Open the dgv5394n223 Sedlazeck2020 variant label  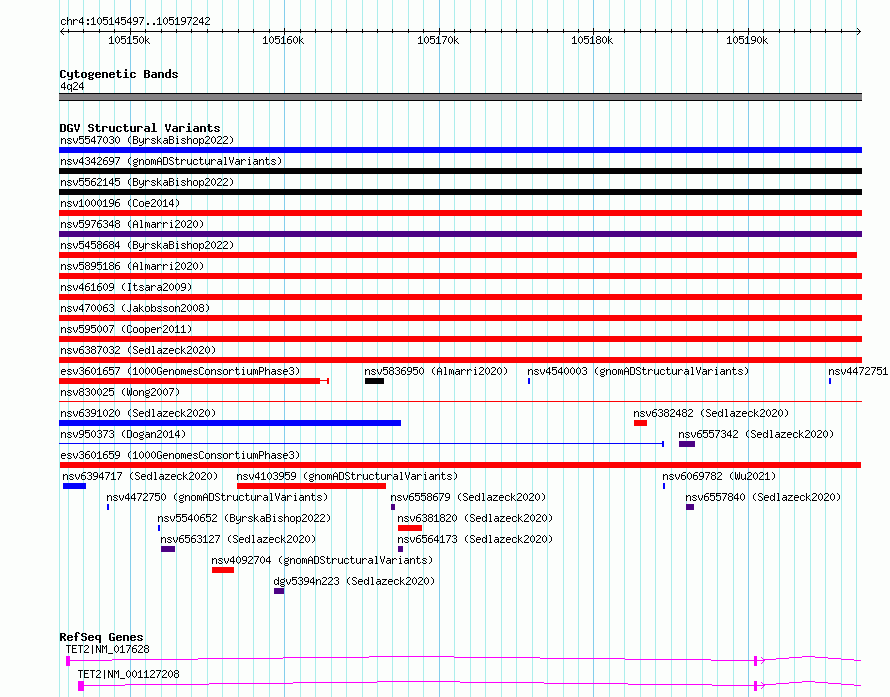point(354,581)
